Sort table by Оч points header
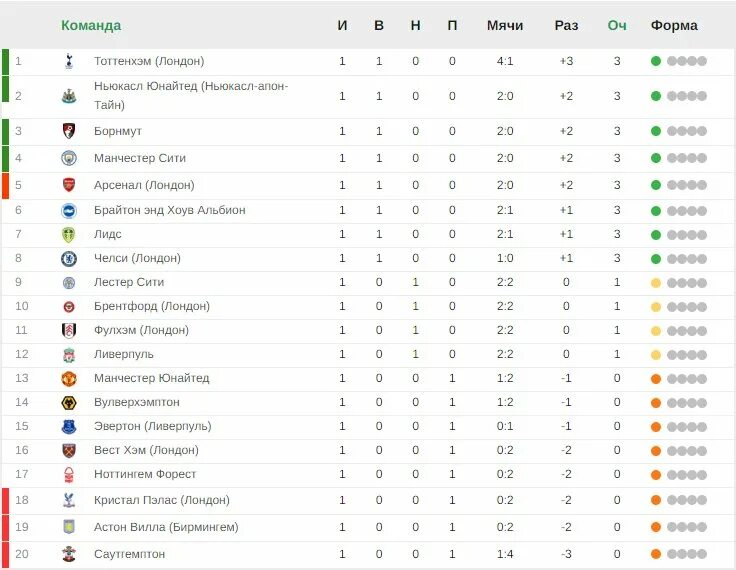Image resolution: width=736 pixels, height=570 pixels. pos(617,25)
